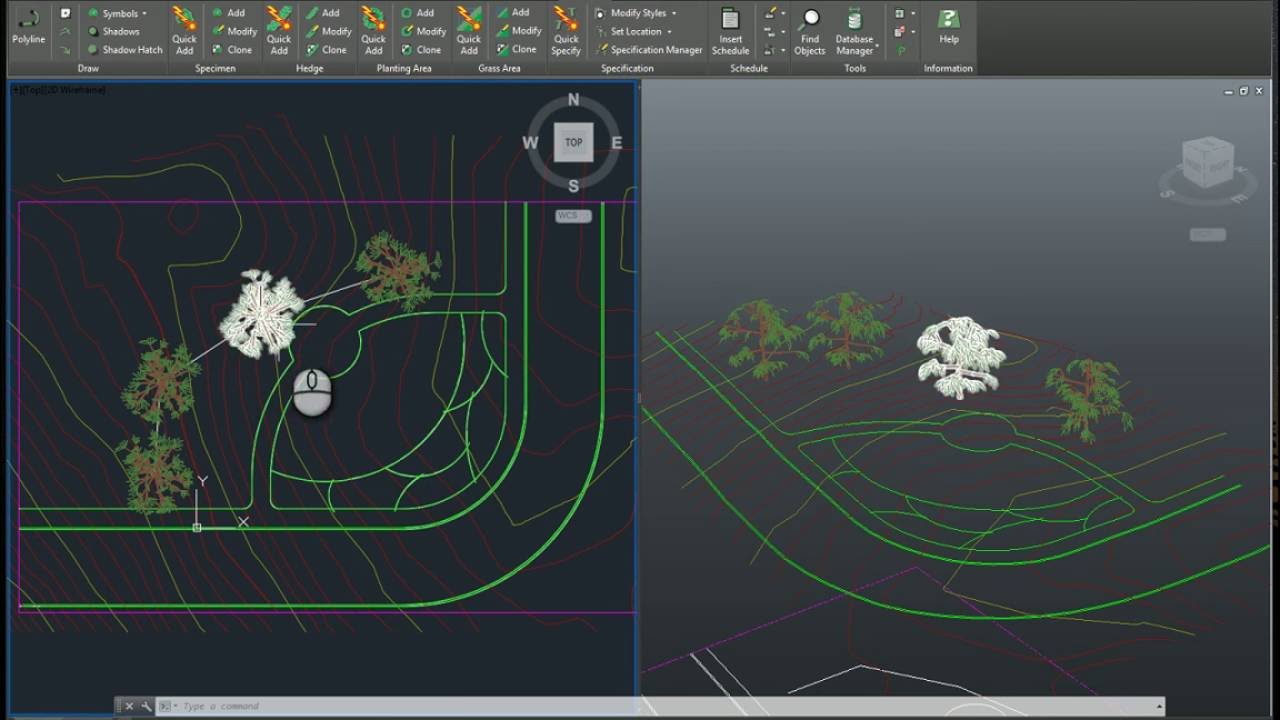Click Add in Planting Area panel
Viewport: 1280px width, 720px height.
coord(417,13)
